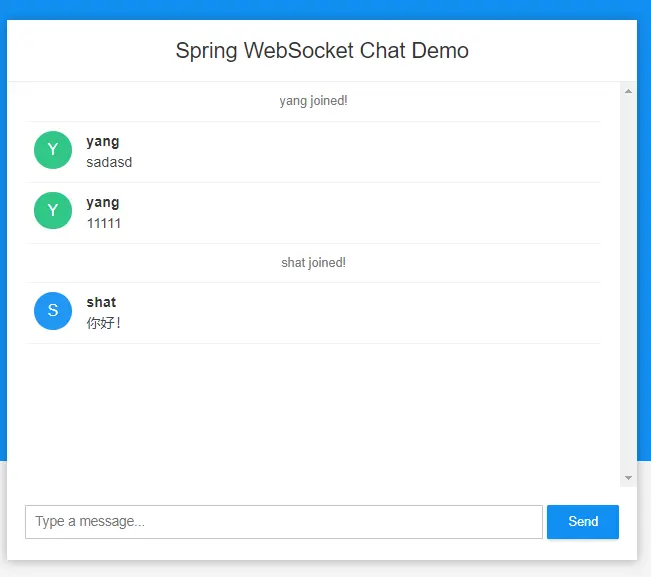Click yang username above sadasd

click(103, 142)
